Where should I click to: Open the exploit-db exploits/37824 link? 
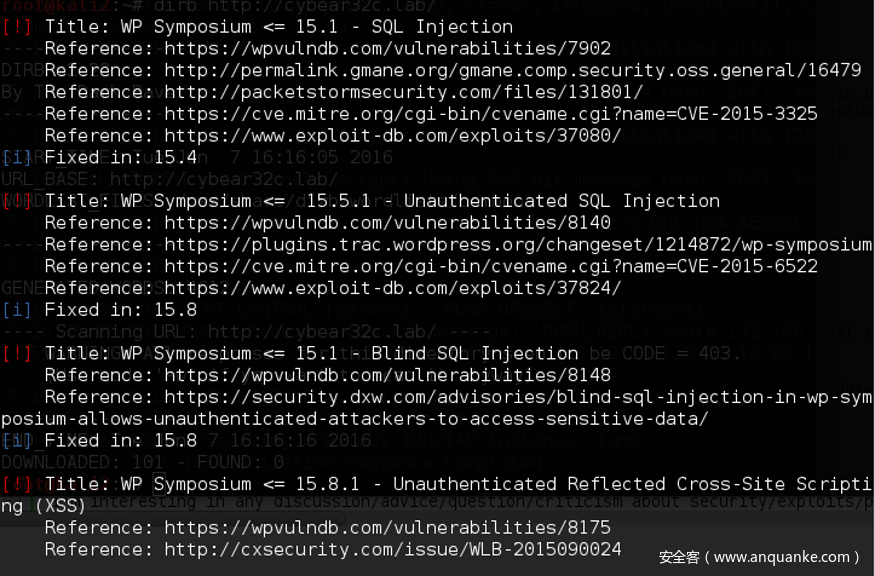click(x=393, y=288)
